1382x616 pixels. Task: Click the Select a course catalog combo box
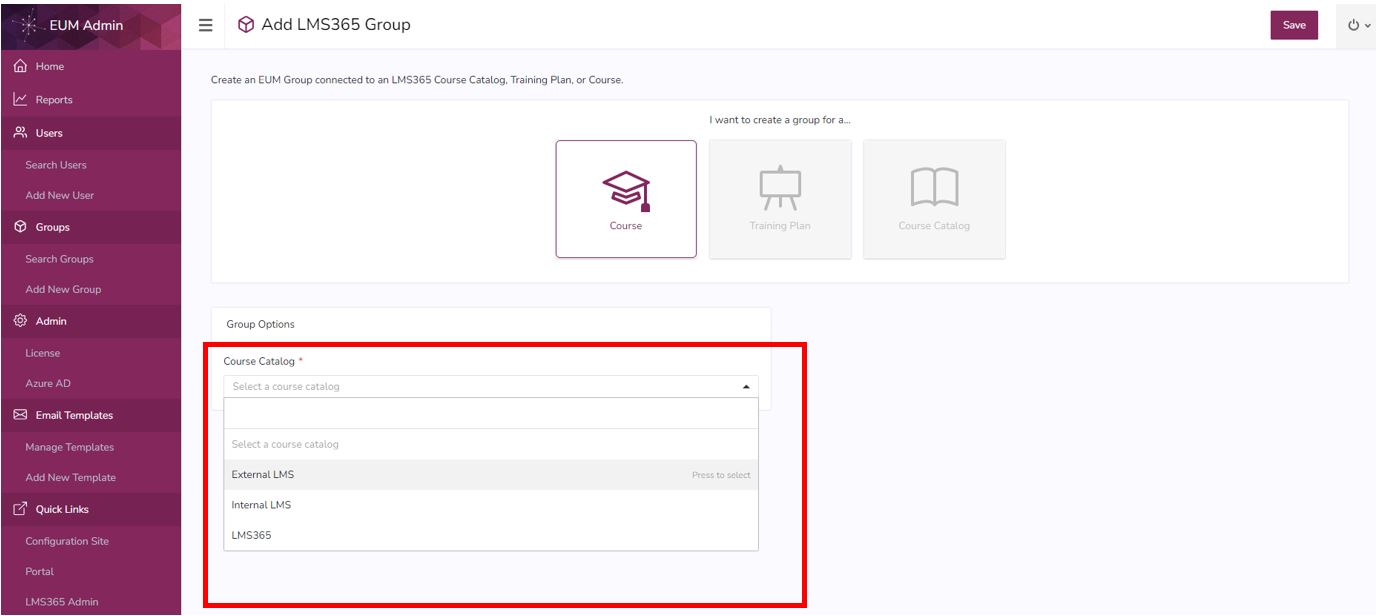click(491, 386)
